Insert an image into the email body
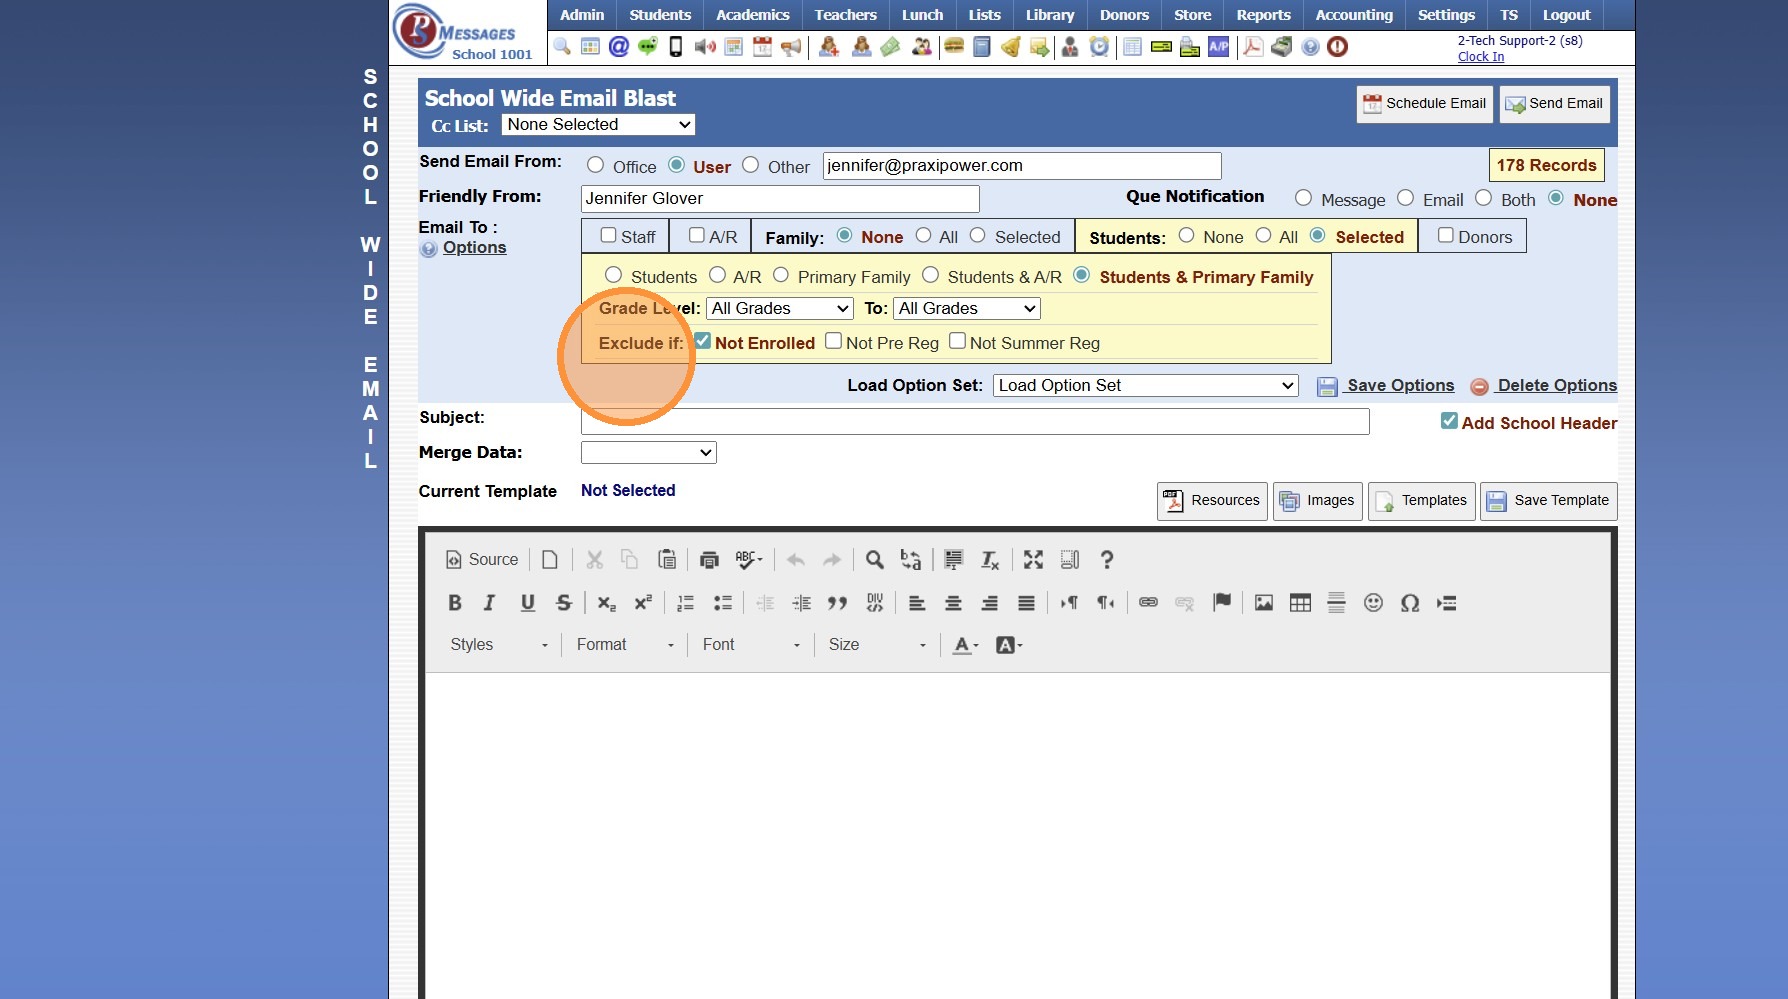 click(1264, 603)
